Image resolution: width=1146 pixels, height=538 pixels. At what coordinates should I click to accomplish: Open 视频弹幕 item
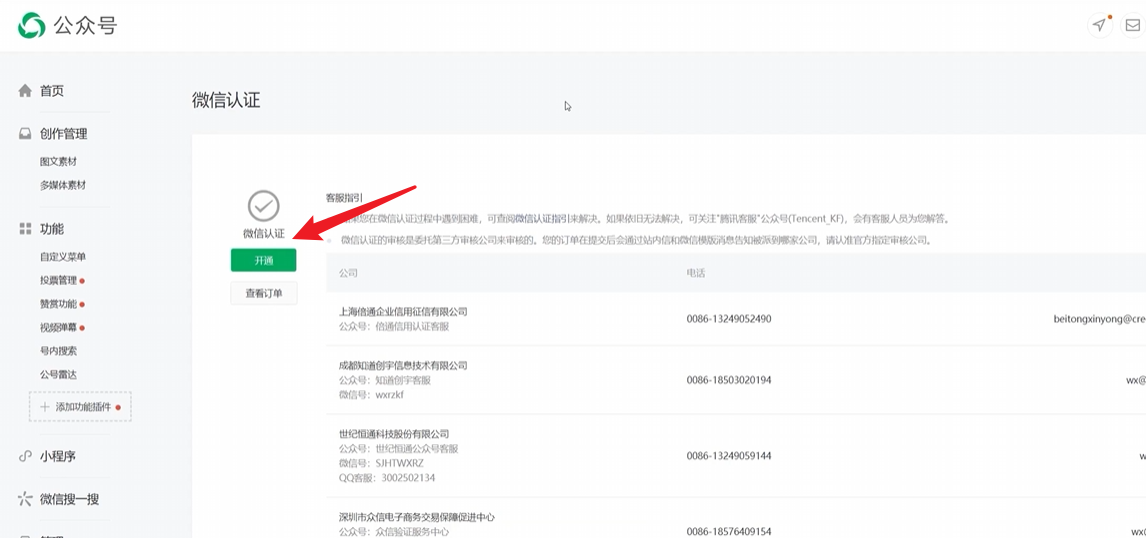point(58,327)
